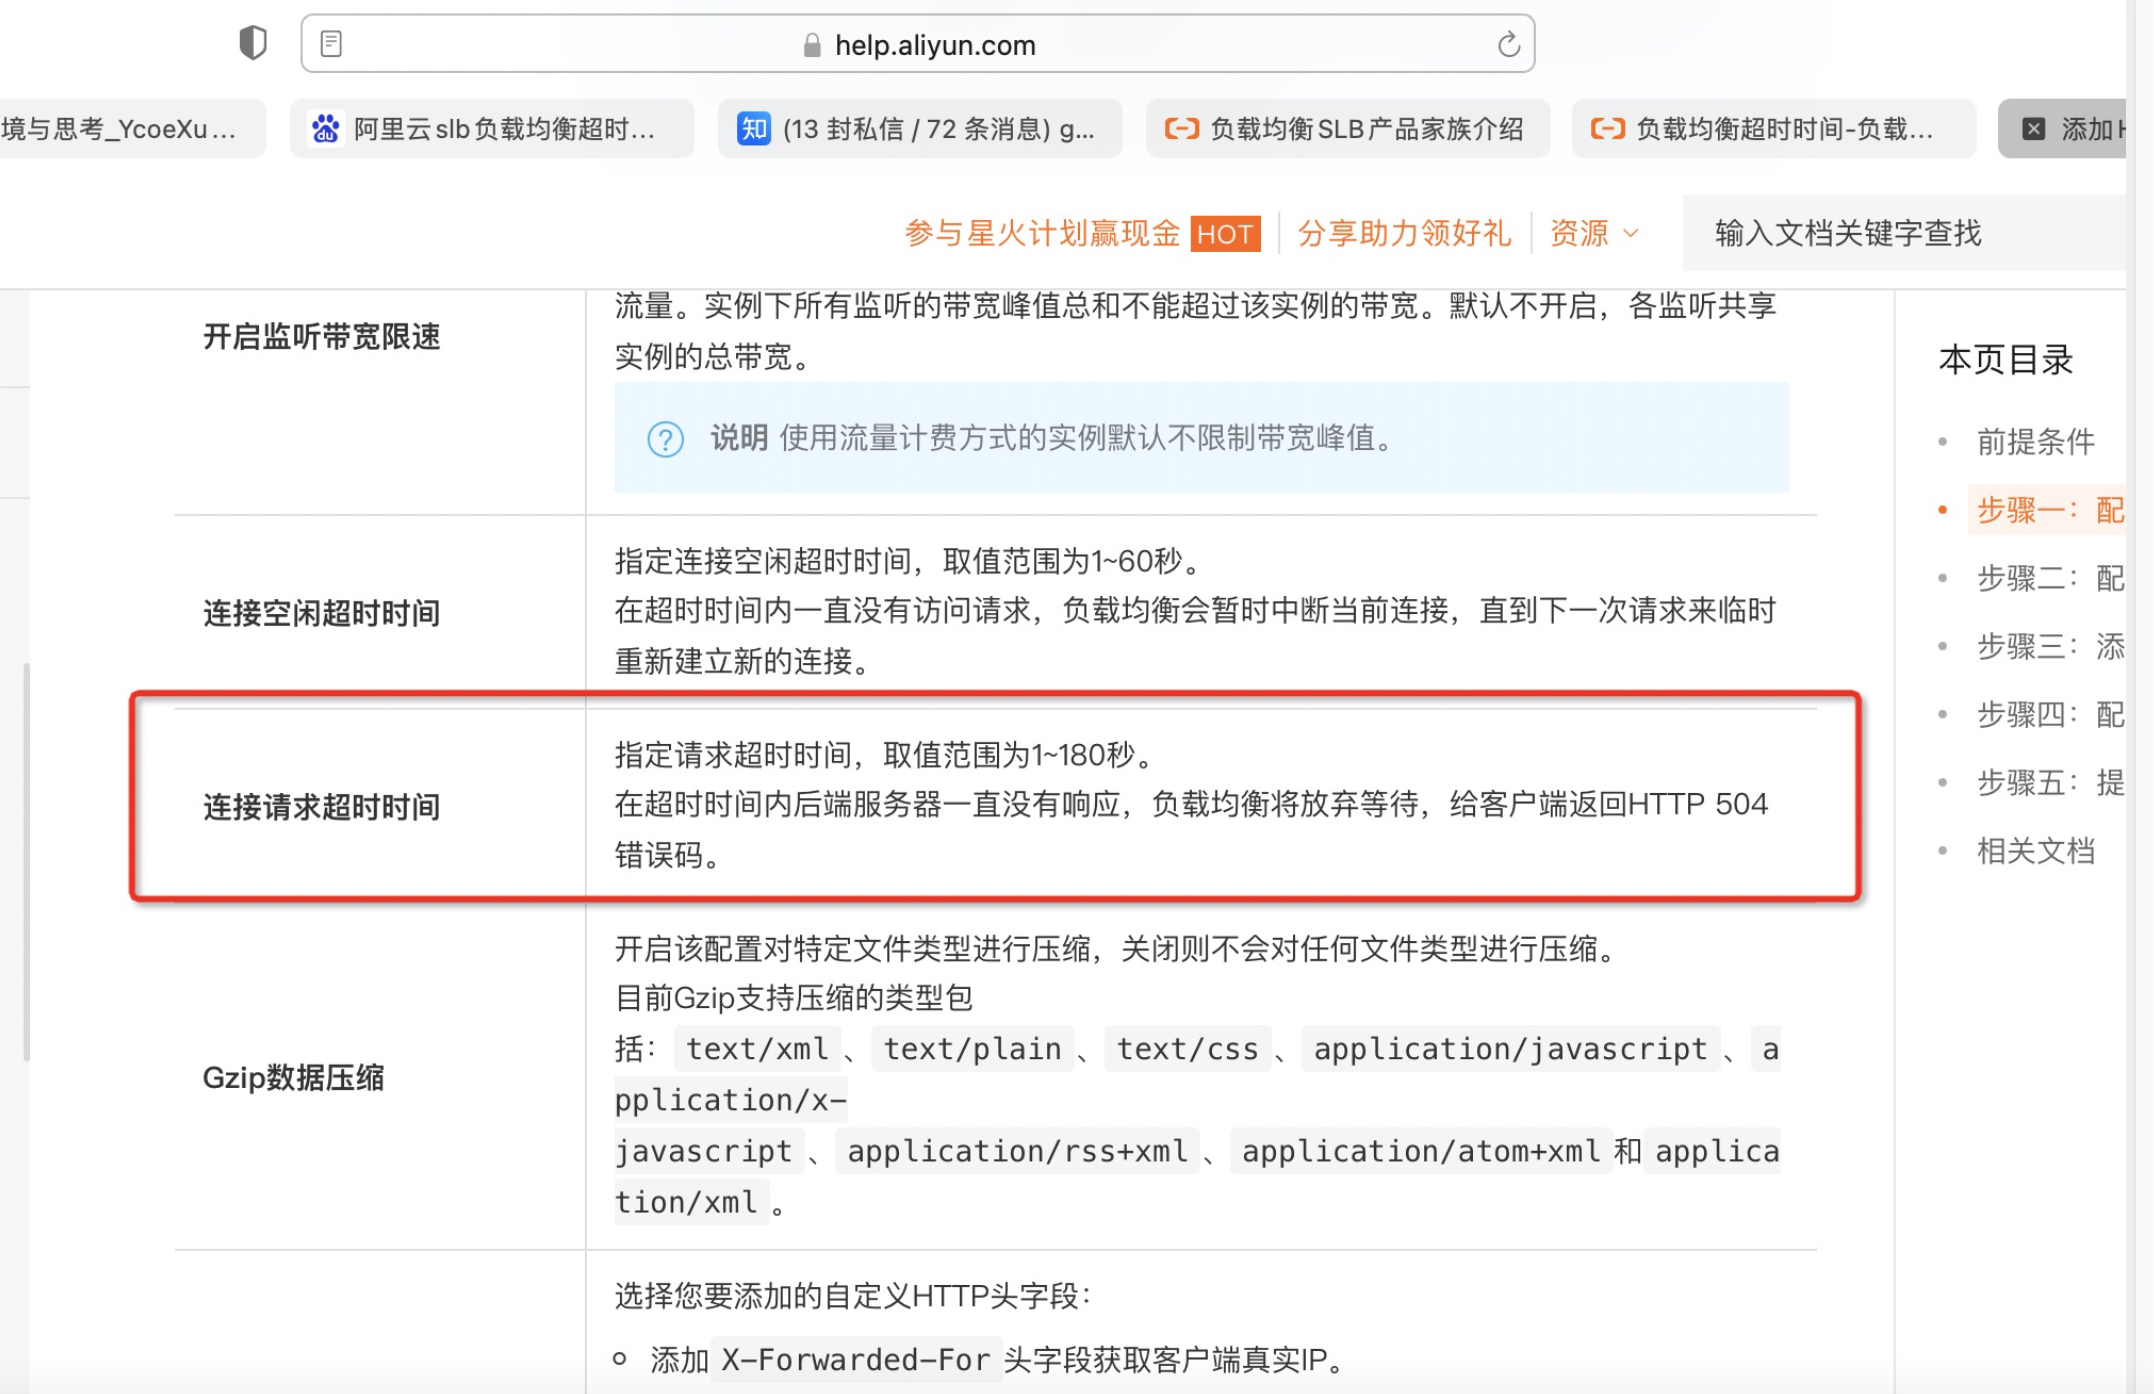Click 参与星火计划赢现金 link

[1042, 234]
